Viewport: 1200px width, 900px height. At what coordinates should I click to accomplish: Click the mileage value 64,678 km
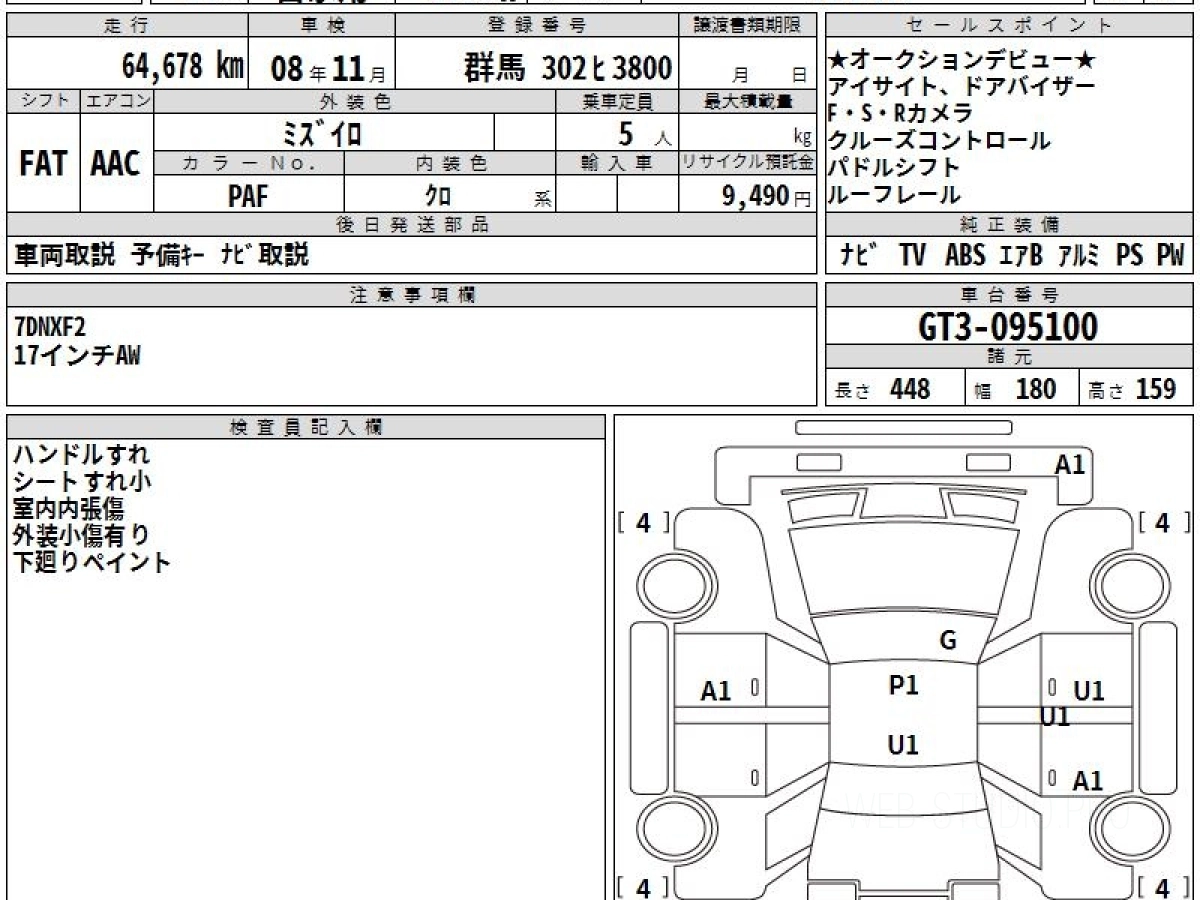[x=182, y=67]
